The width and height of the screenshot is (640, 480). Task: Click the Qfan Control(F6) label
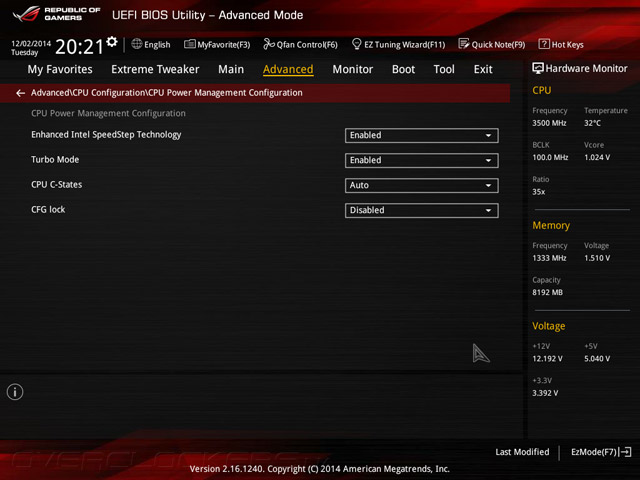click(x=307, y=44)
